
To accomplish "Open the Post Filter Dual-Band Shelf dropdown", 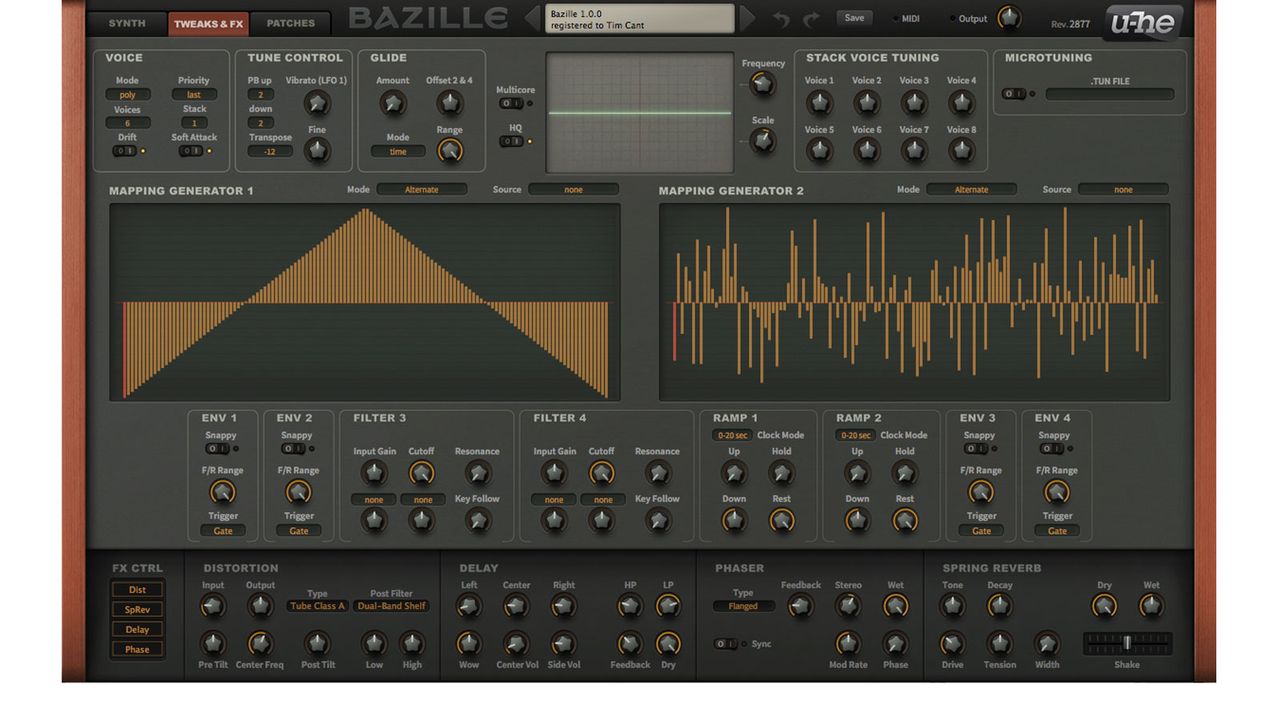I will [x=391, y=606].
